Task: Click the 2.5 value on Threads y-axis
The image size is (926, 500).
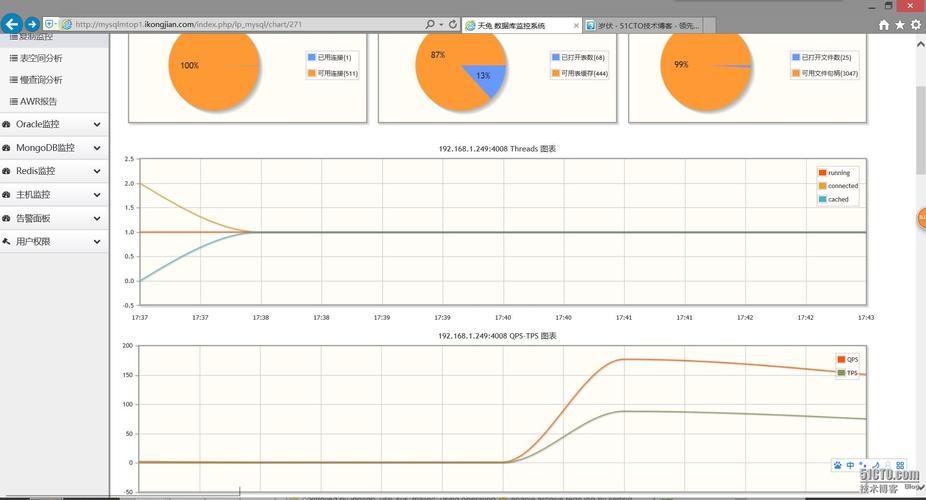Action: [x=129, y=159]
